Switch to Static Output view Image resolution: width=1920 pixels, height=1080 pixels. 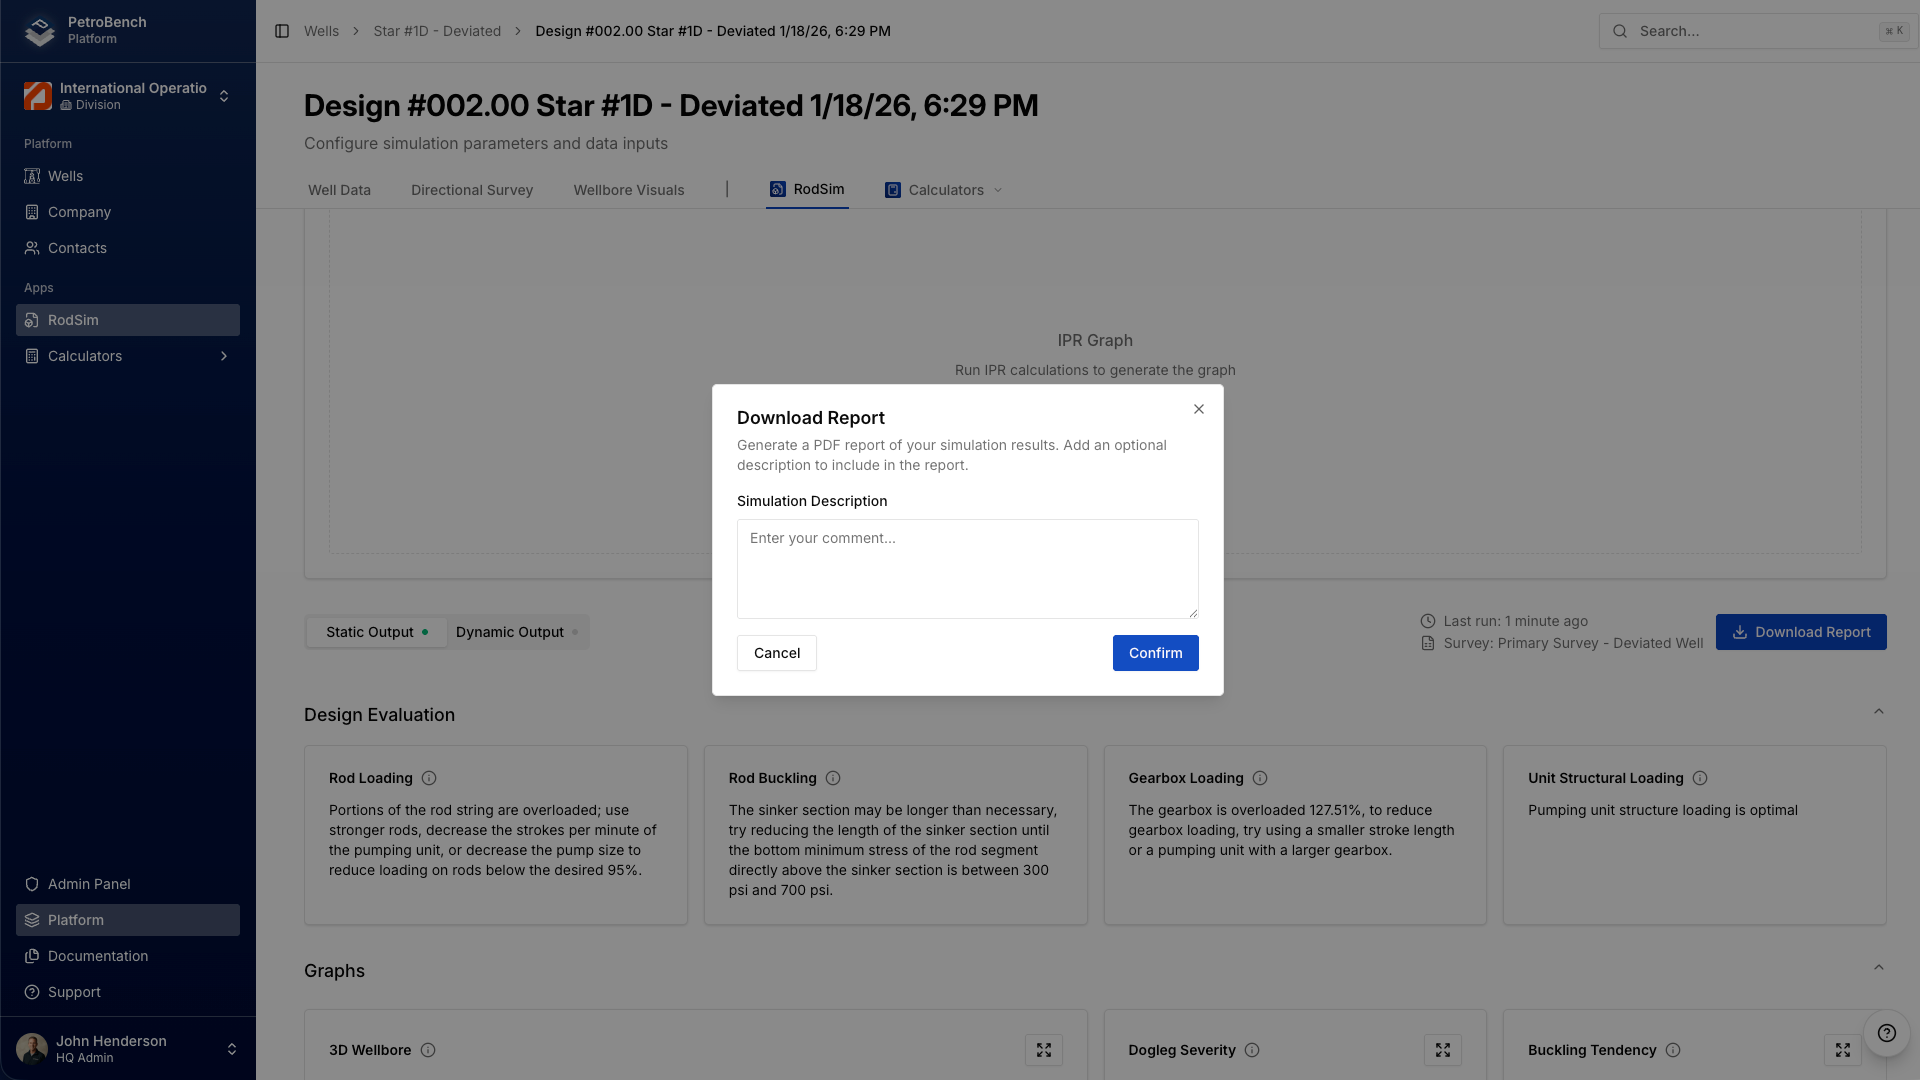(x=377, y=632)
